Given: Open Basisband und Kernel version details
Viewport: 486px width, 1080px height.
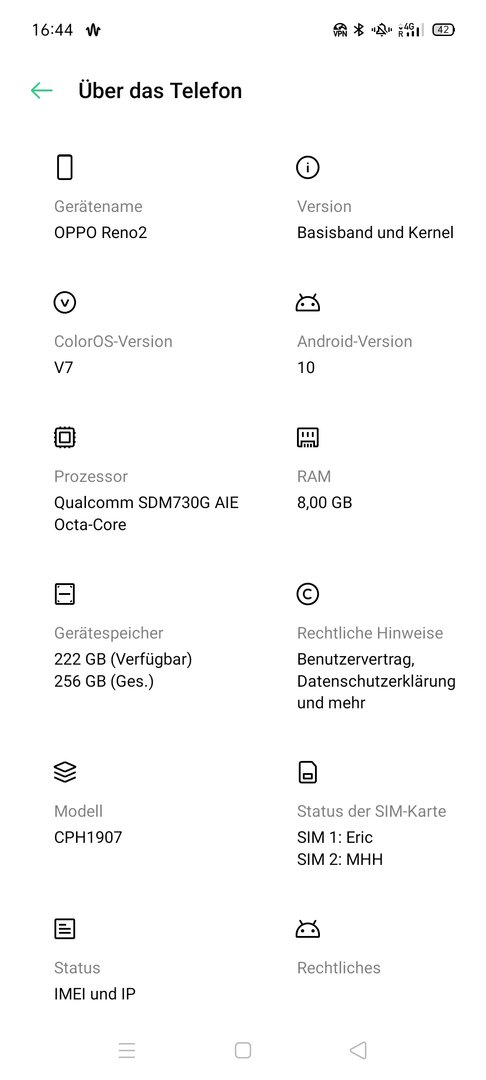Looking at the screenshot, I should [x=375, y=233].
